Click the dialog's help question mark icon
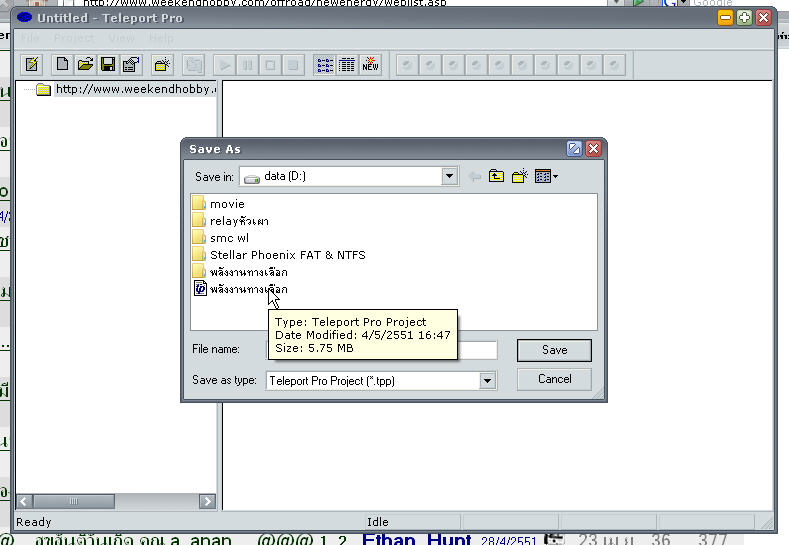The width and height of the screenshot is (789, 545). coord(574,149)
